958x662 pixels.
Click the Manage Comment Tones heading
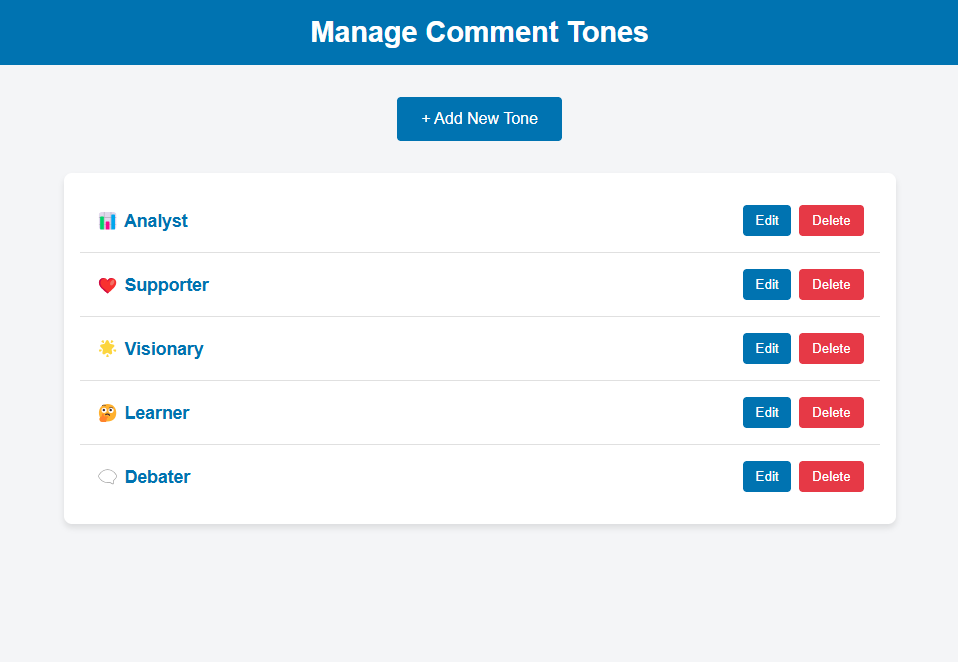[x=479, y=32]
